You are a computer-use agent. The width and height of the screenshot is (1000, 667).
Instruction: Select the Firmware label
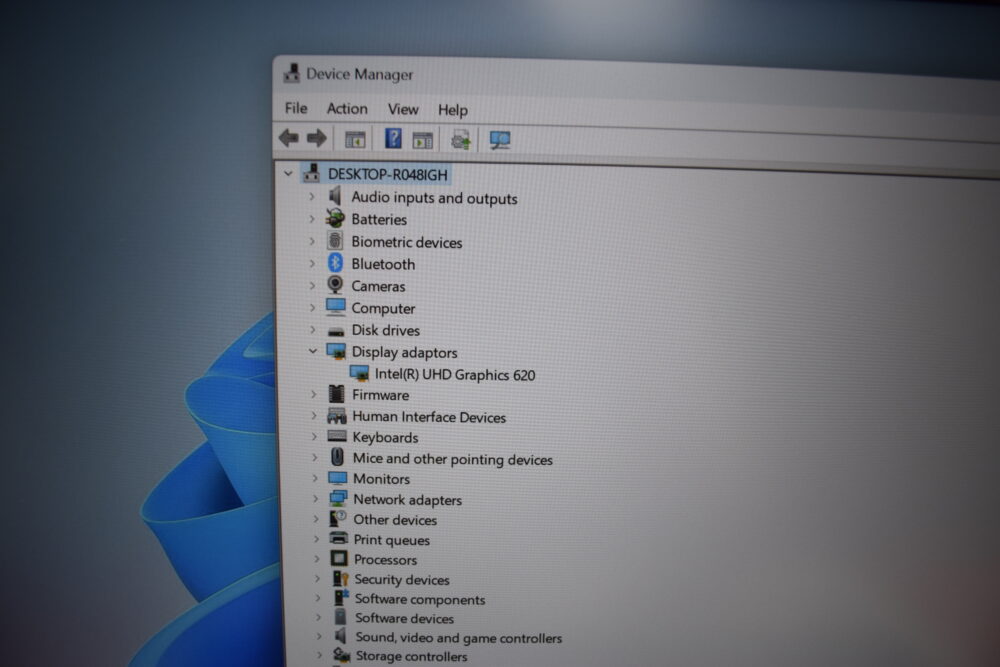tap(381, 395)
